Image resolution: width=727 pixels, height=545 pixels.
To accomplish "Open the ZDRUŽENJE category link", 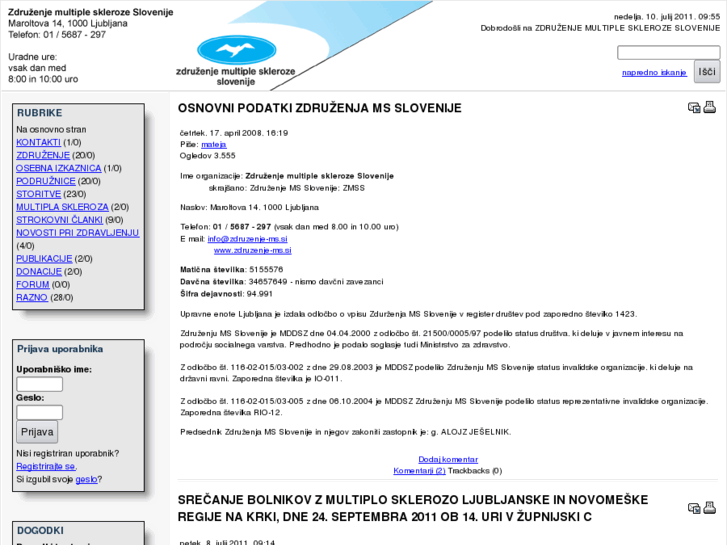I will (43, 155).
